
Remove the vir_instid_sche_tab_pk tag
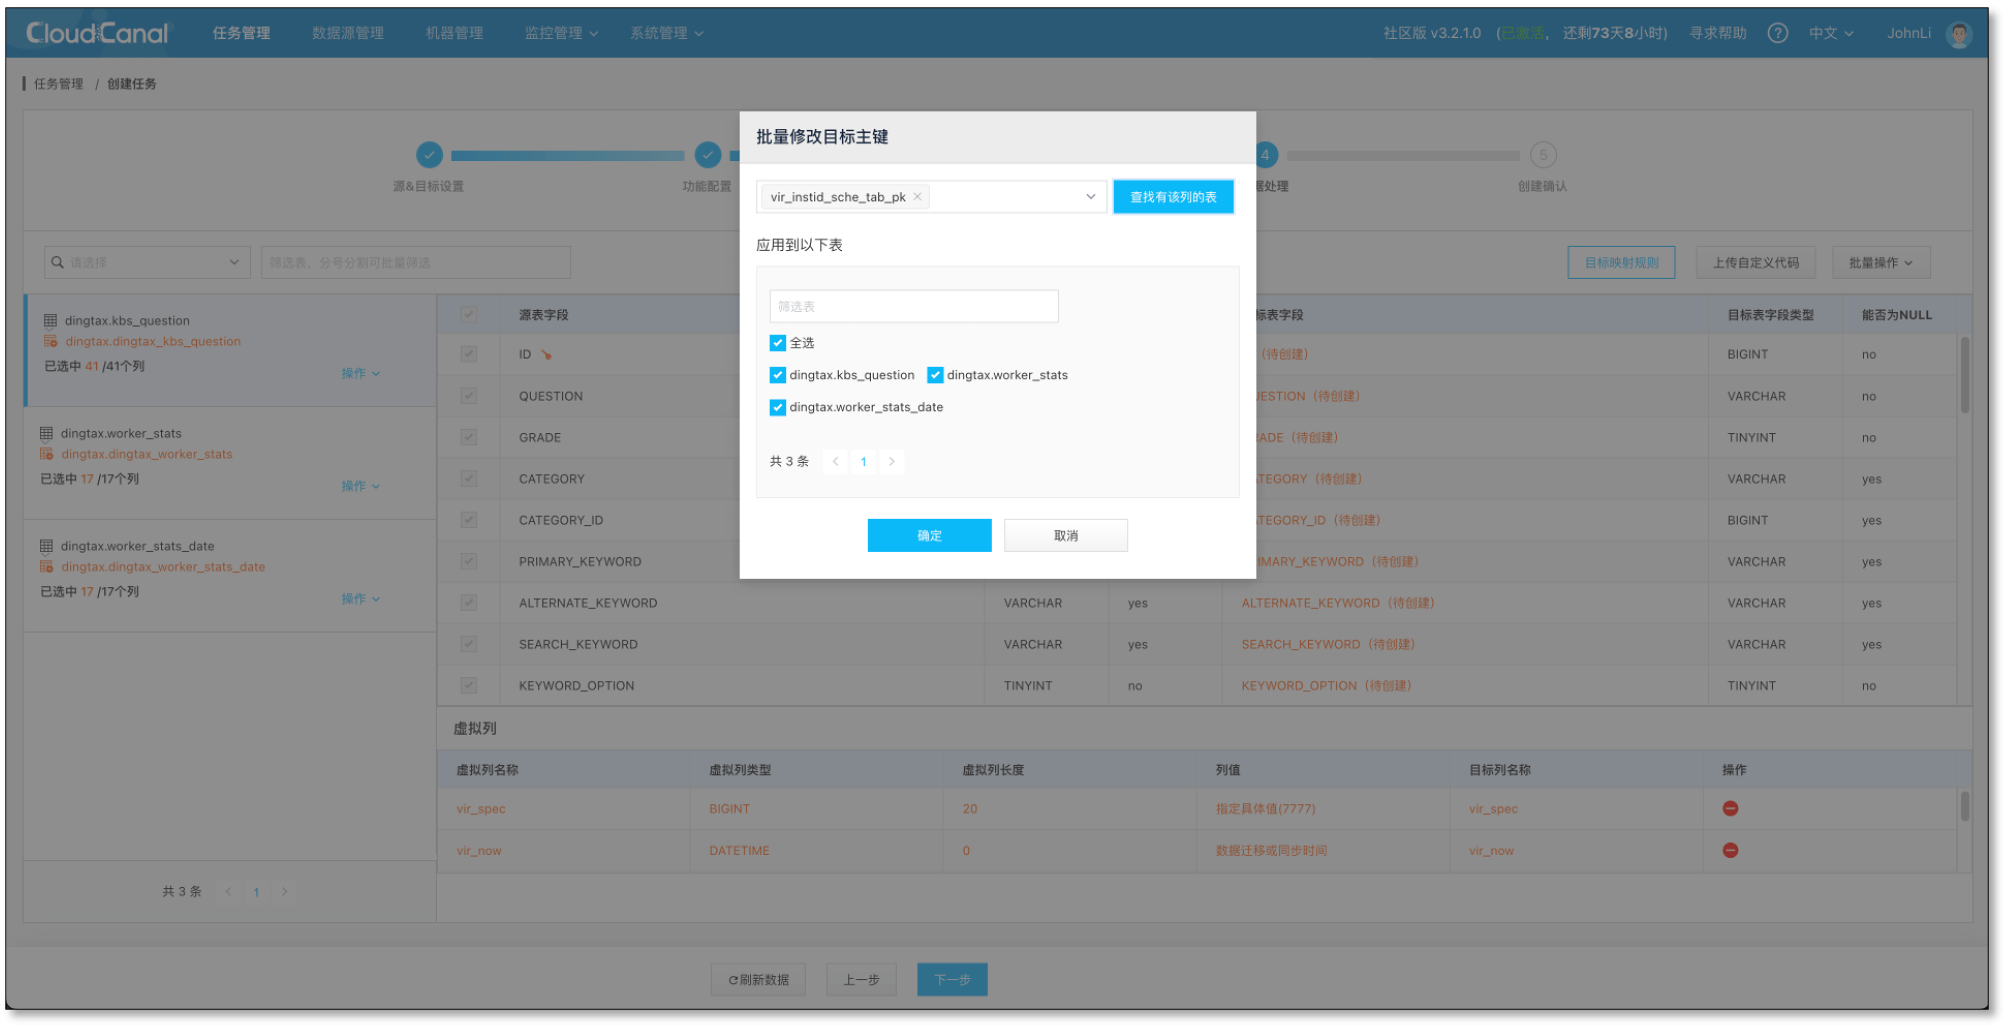point(917,197)
